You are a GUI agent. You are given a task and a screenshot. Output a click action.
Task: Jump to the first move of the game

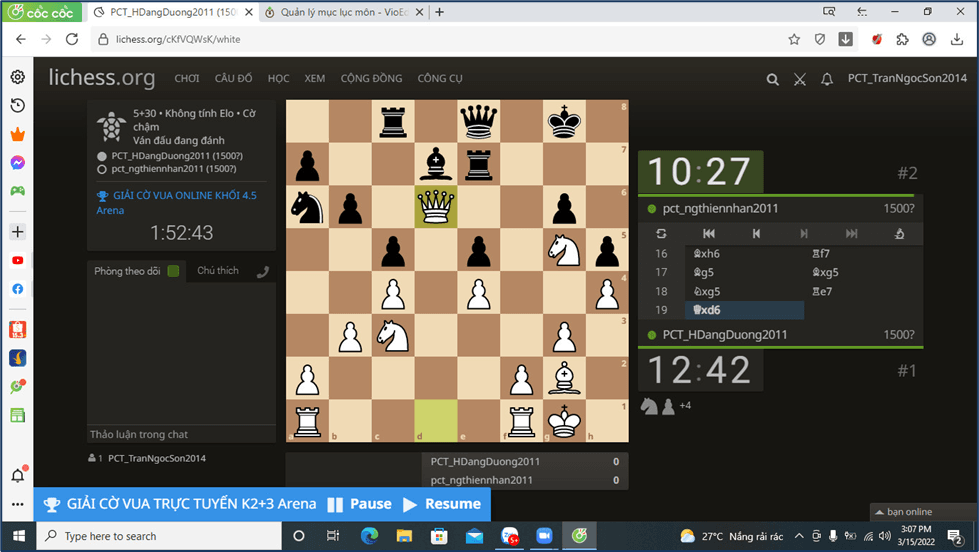(x=709, y=233)
